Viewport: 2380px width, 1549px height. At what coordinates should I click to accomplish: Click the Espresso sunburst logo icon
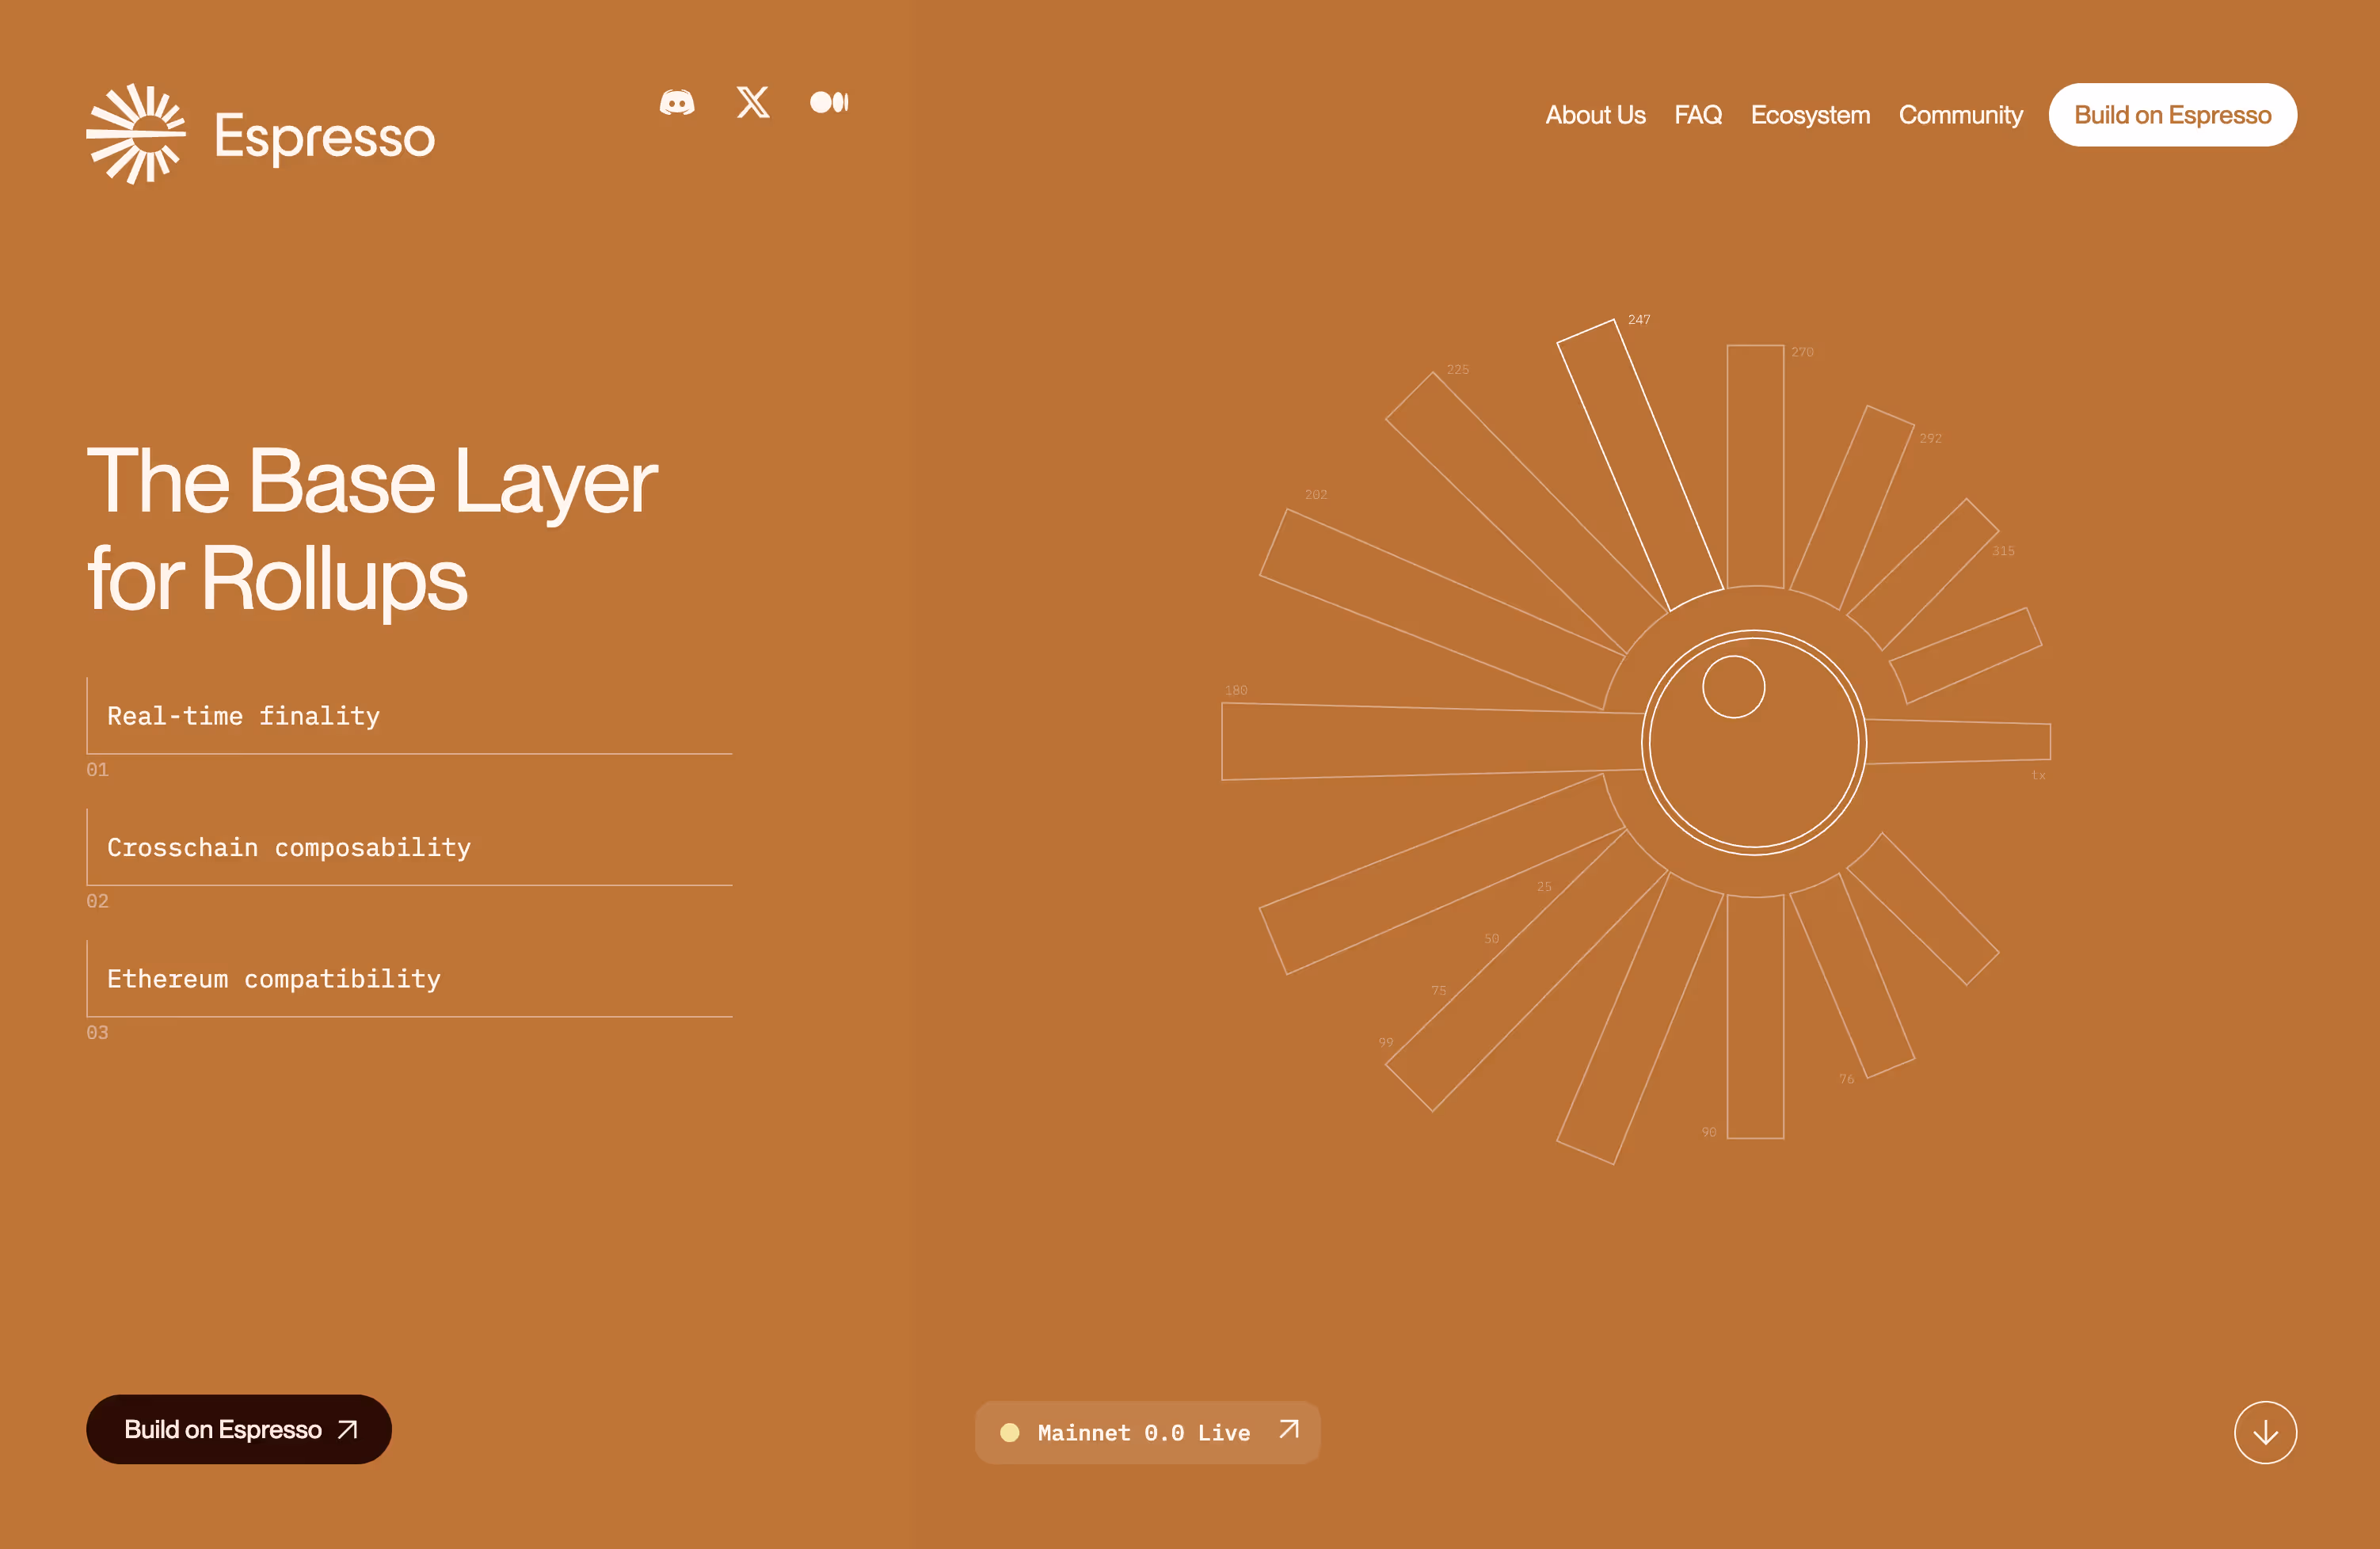pyautogui.click(x=136, y=134)
